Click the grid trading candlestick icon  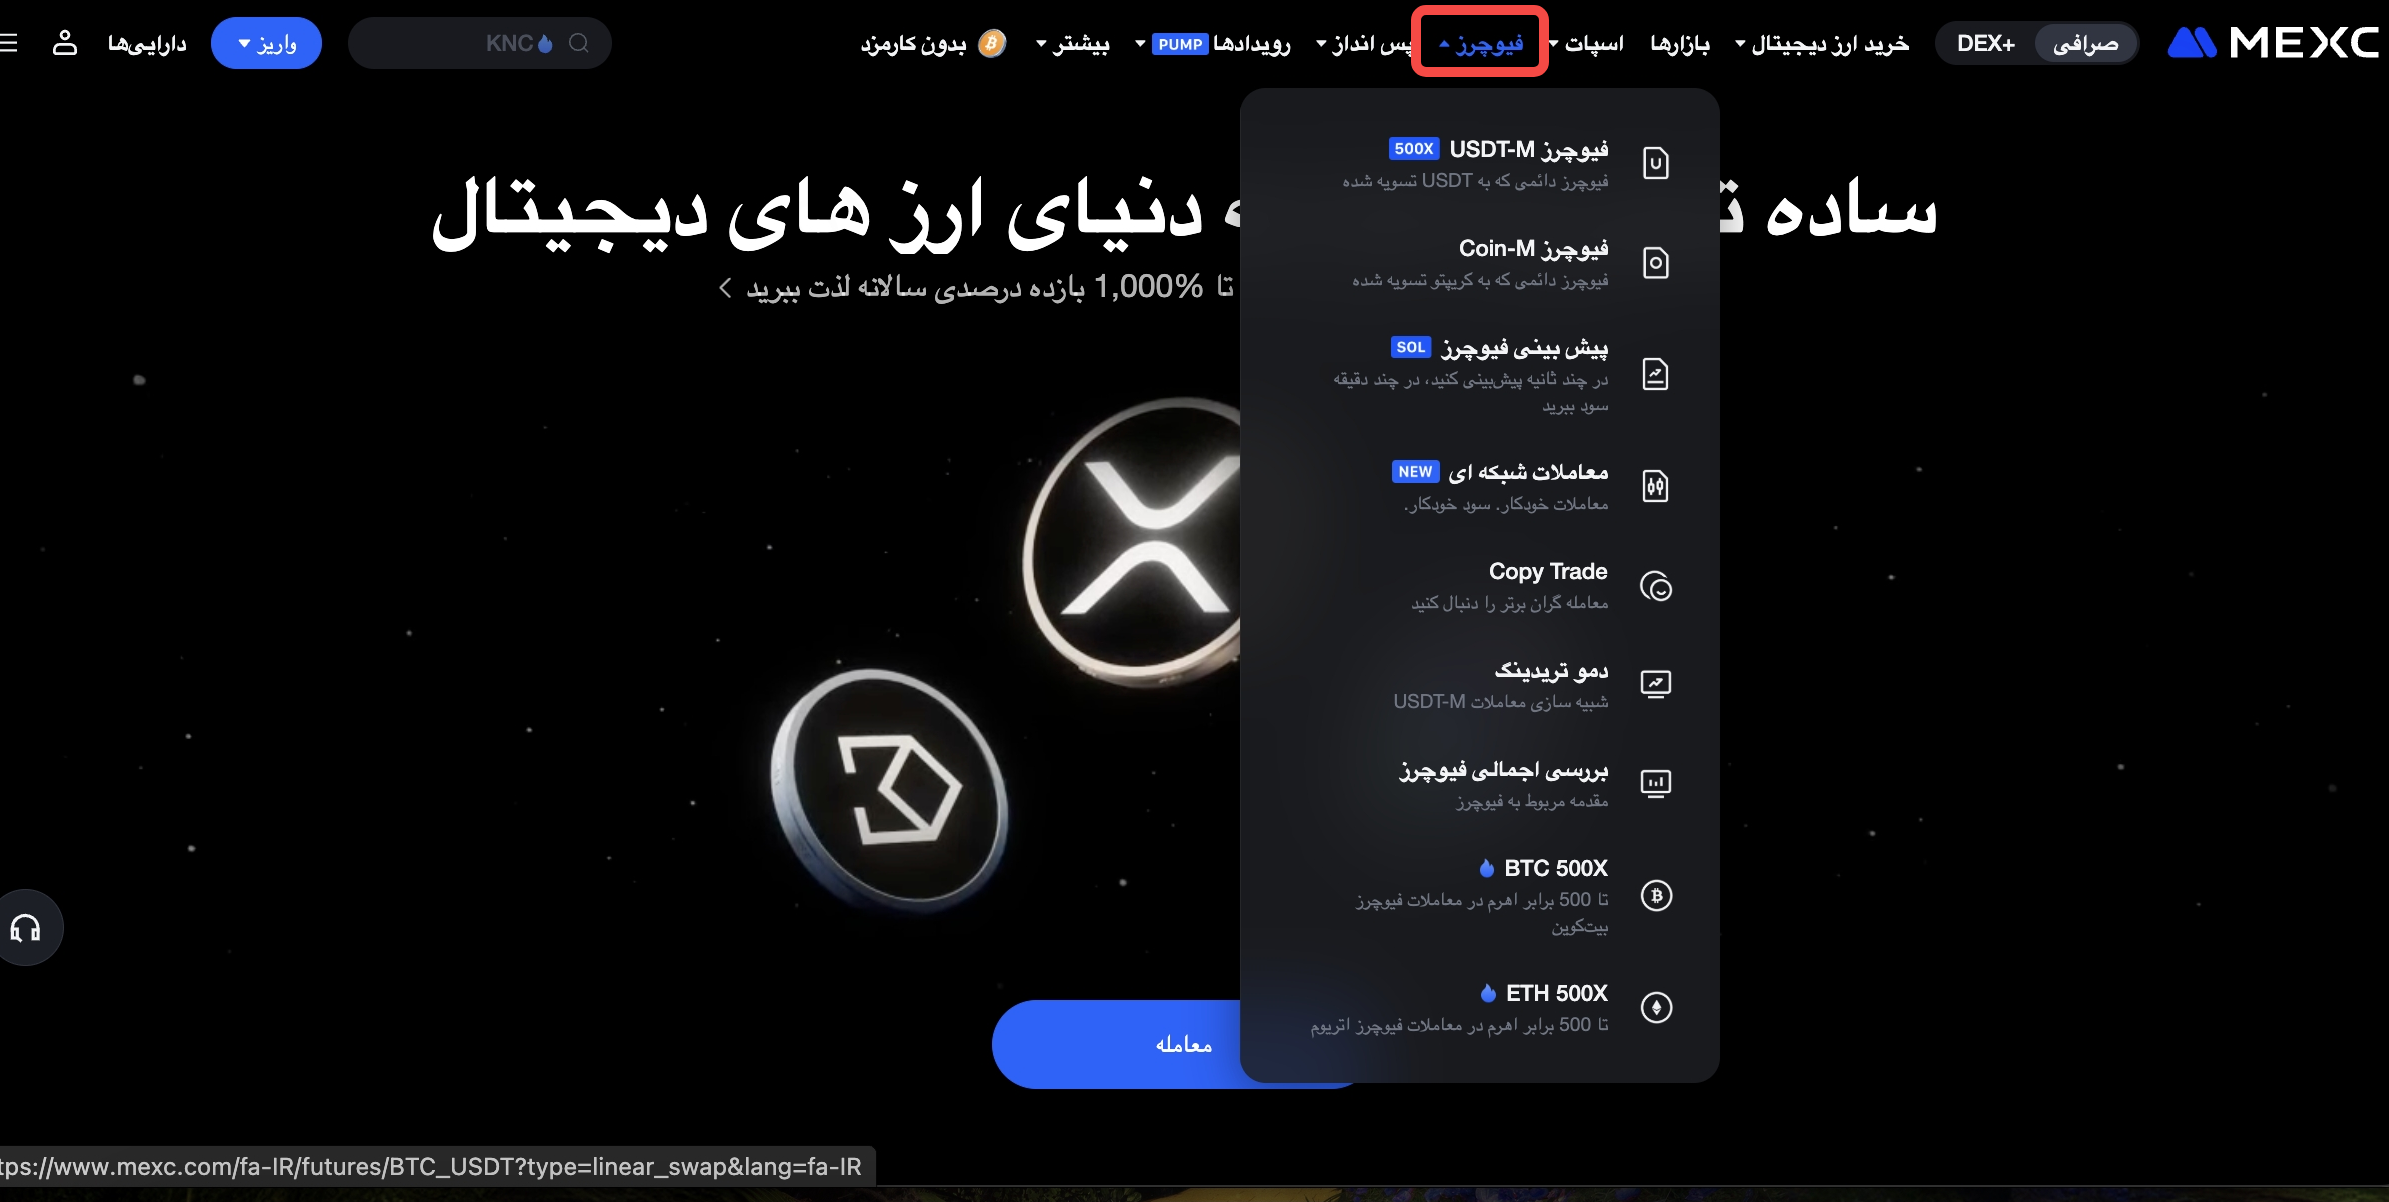[x=1656, y=486]
